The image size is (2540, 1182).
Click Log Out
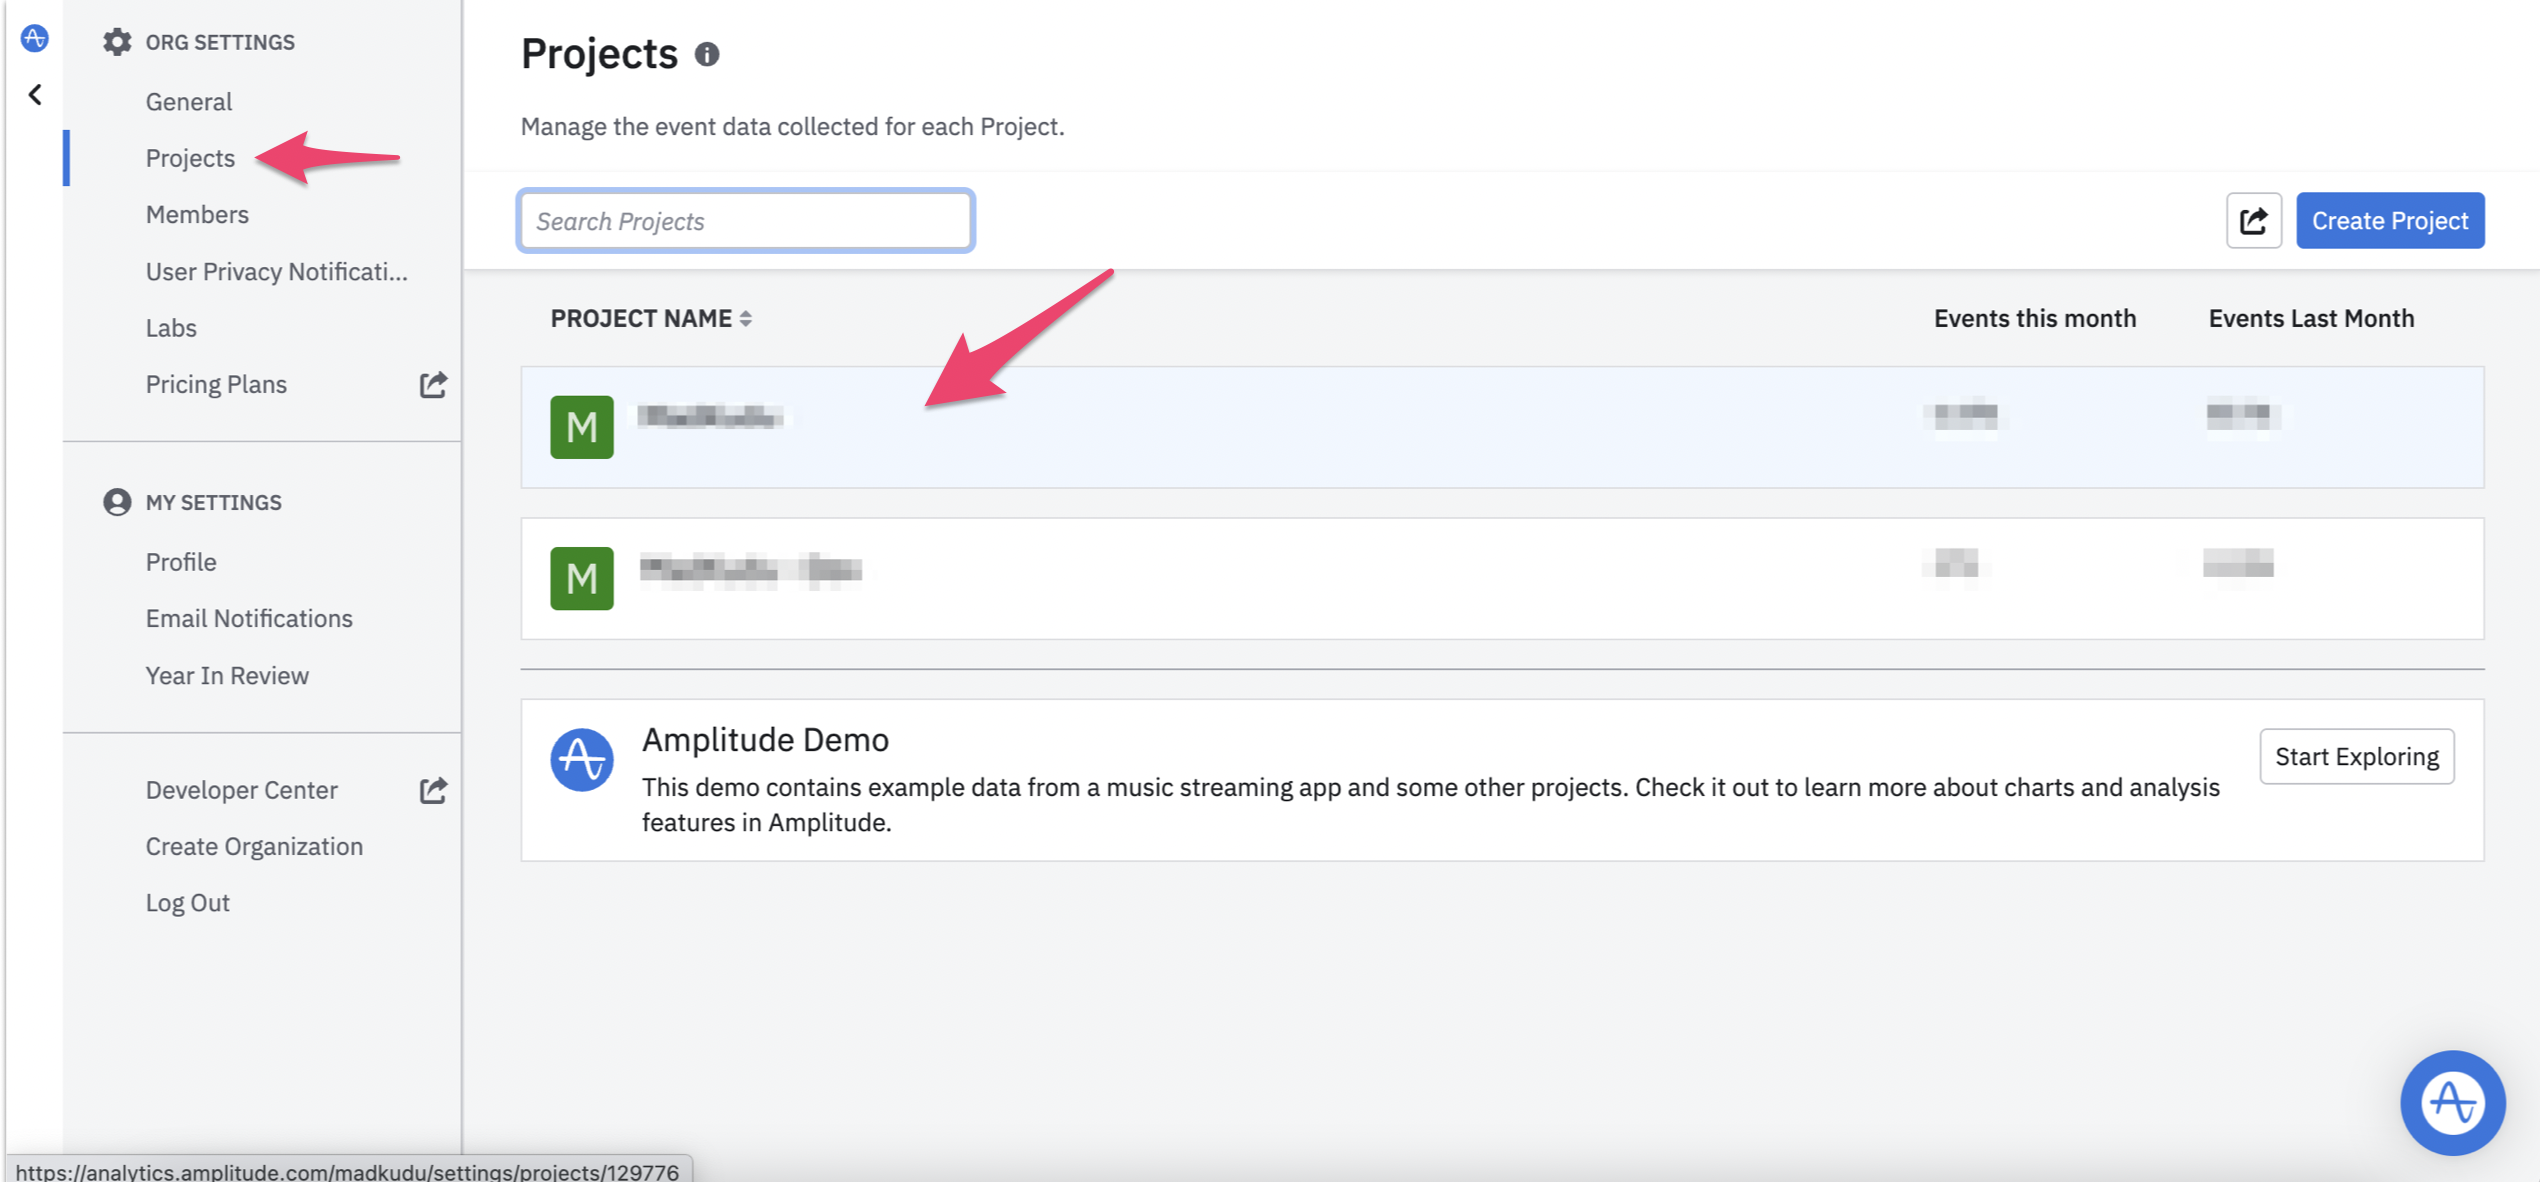click(x=188, y=902)
